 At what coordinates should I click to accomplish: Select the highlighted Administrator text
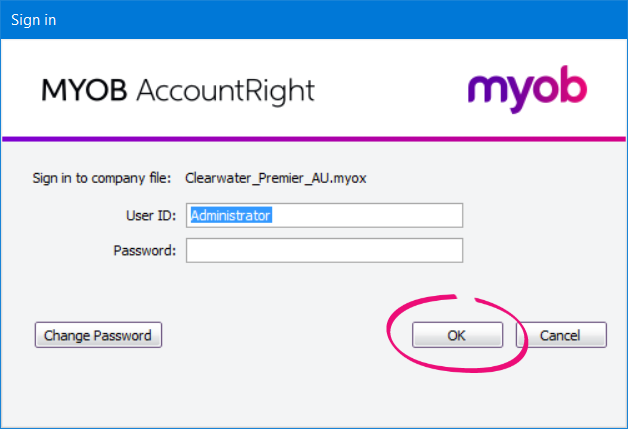[231, 215]
